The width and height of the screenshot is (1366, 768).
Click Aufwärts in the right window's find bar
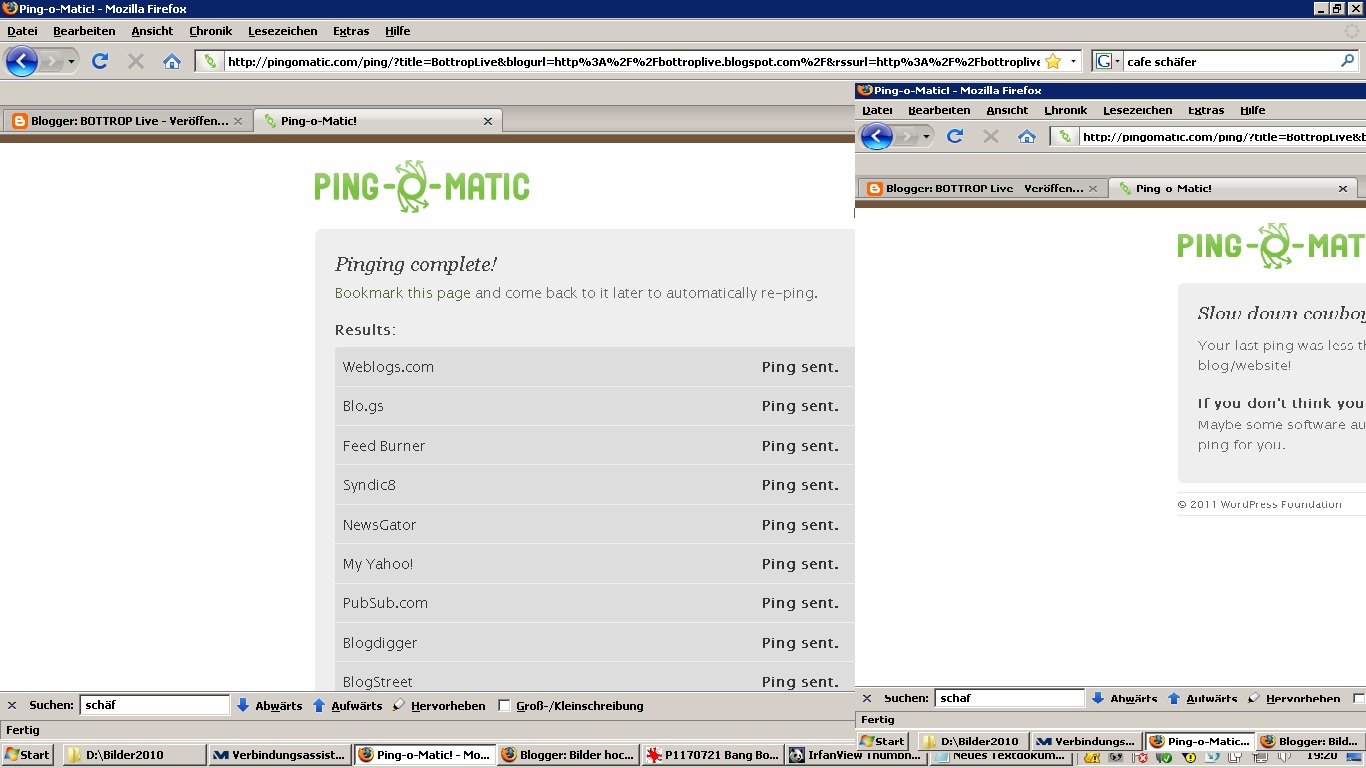tap(1202, 698)
